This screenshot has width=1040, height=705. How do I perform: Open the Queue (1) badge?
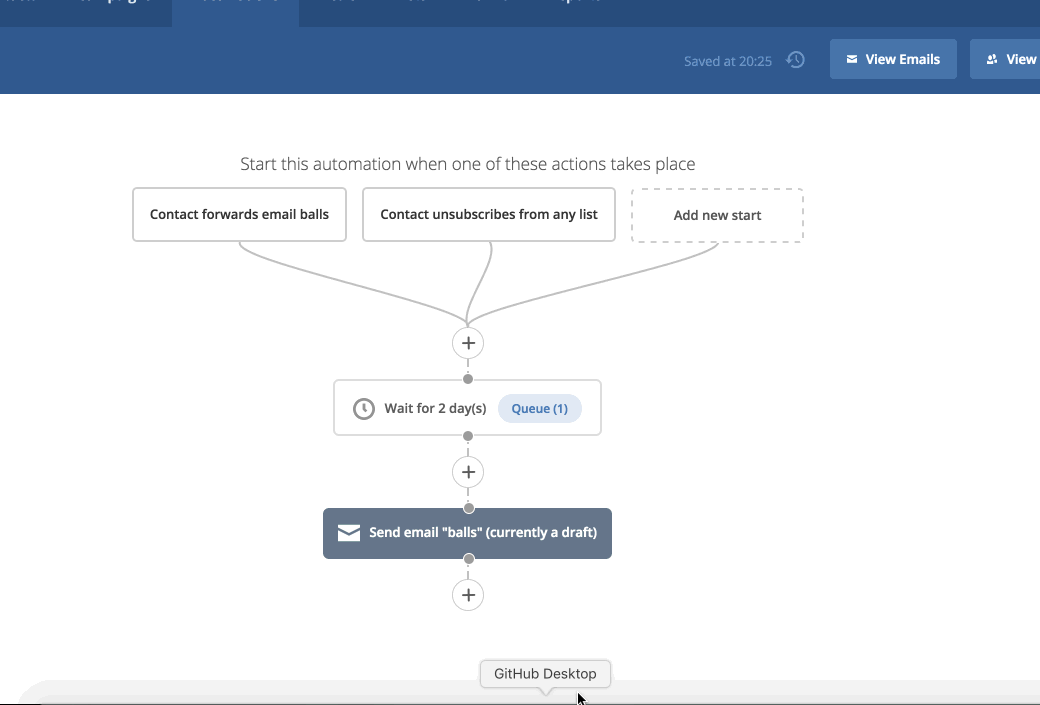coord(539,408)
